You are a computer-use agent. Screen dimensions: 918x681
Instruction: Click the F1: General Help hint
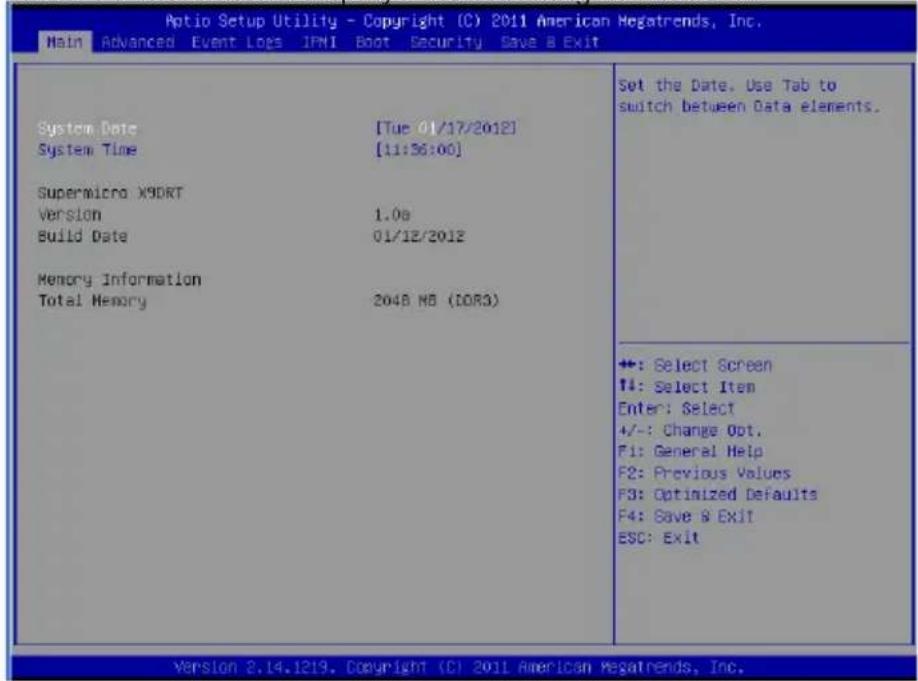pos(690,451)
